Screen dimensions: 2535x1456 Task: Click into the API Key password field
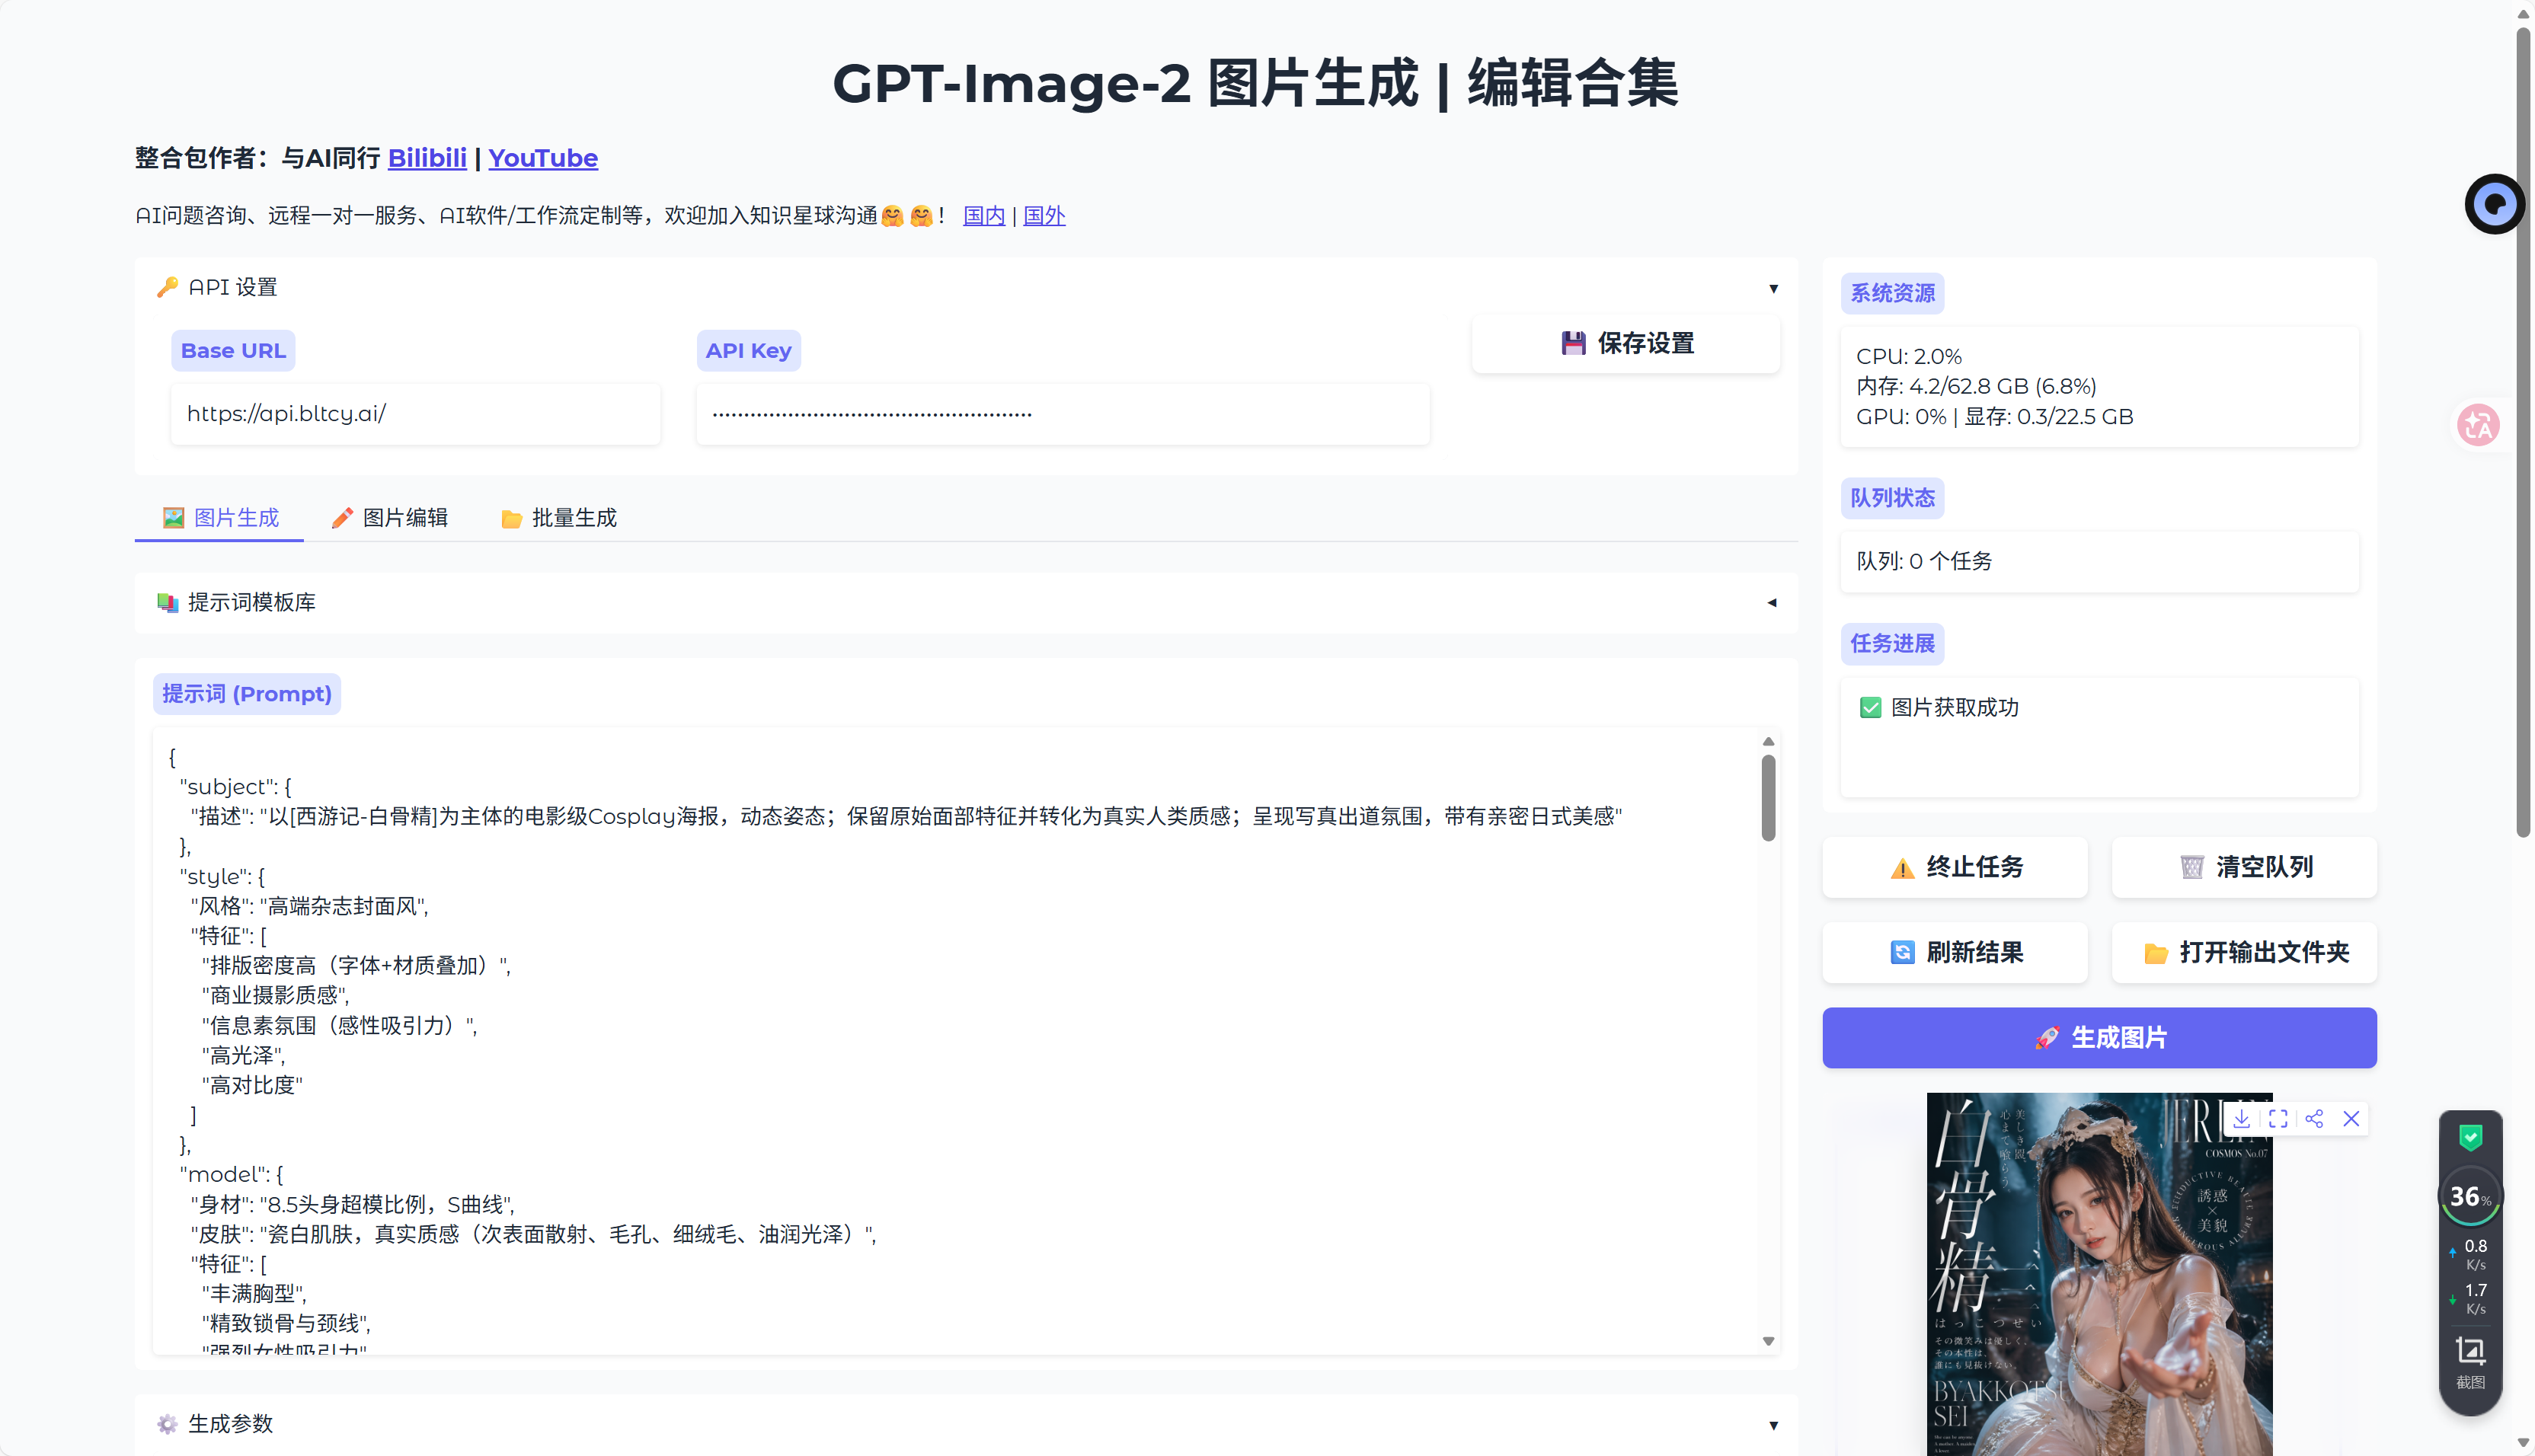[x=1063, y=414]
